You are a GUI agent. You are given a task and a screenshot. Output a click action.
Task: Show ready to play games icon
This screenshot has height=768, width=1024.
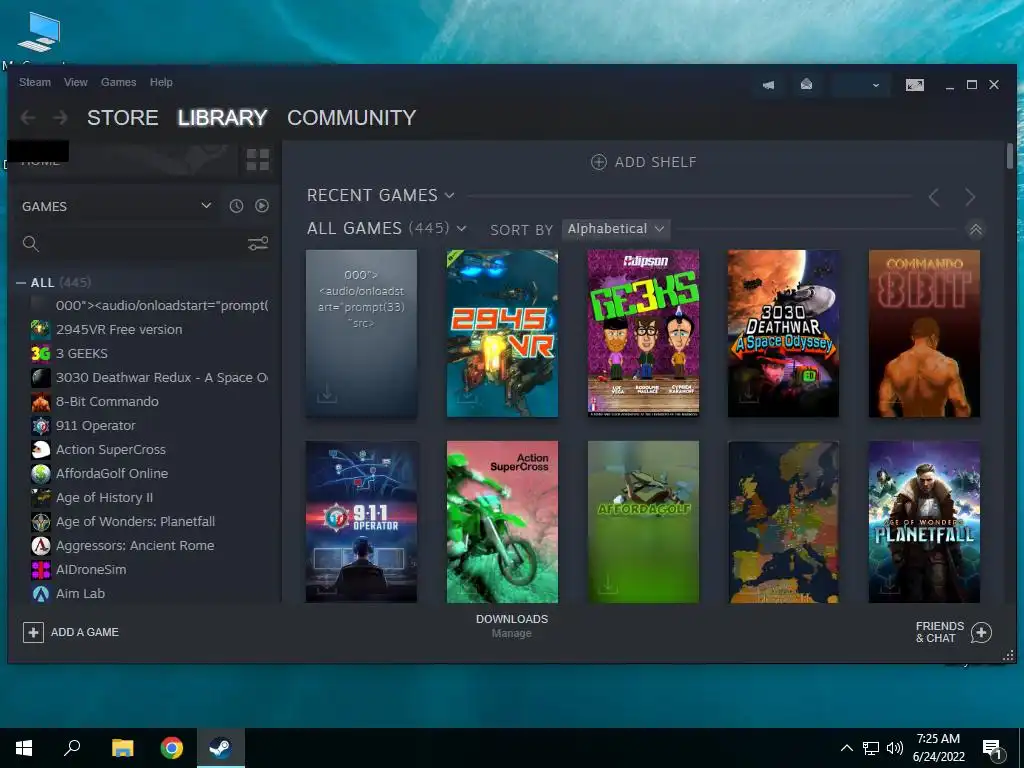click(262, 206)
